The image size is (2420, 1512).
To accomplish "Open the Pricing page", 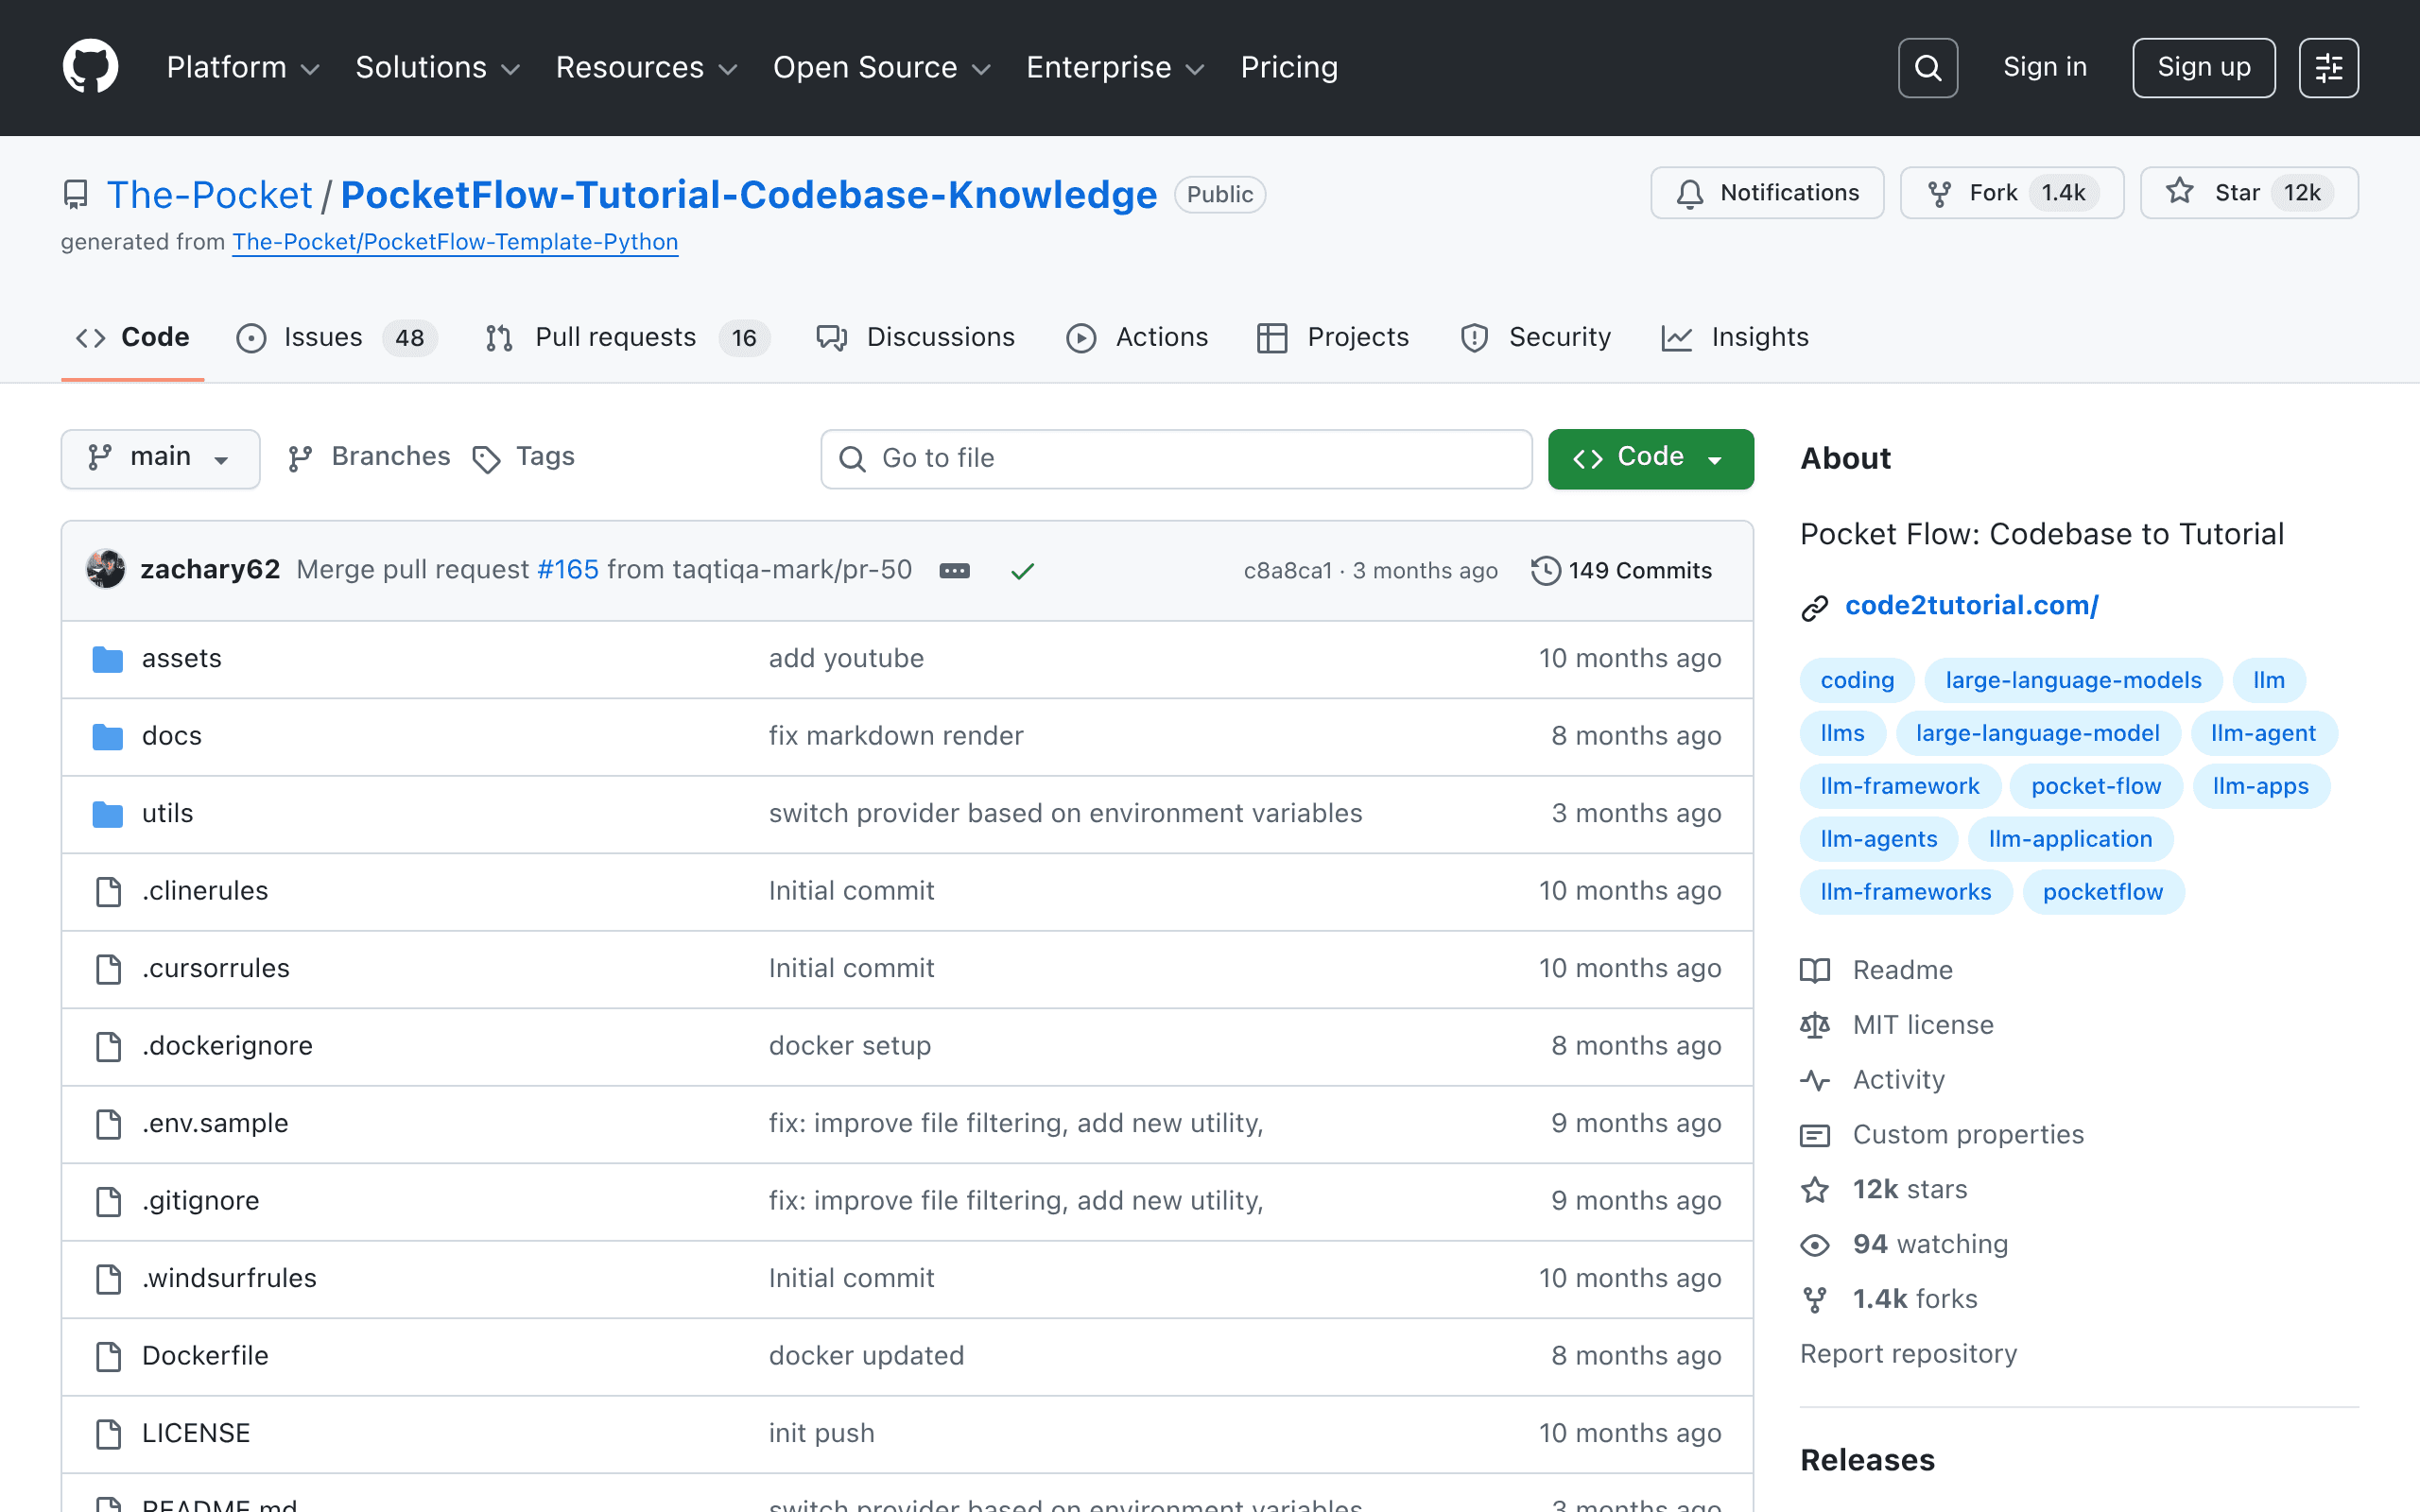I will click(x=1289, y=67).
